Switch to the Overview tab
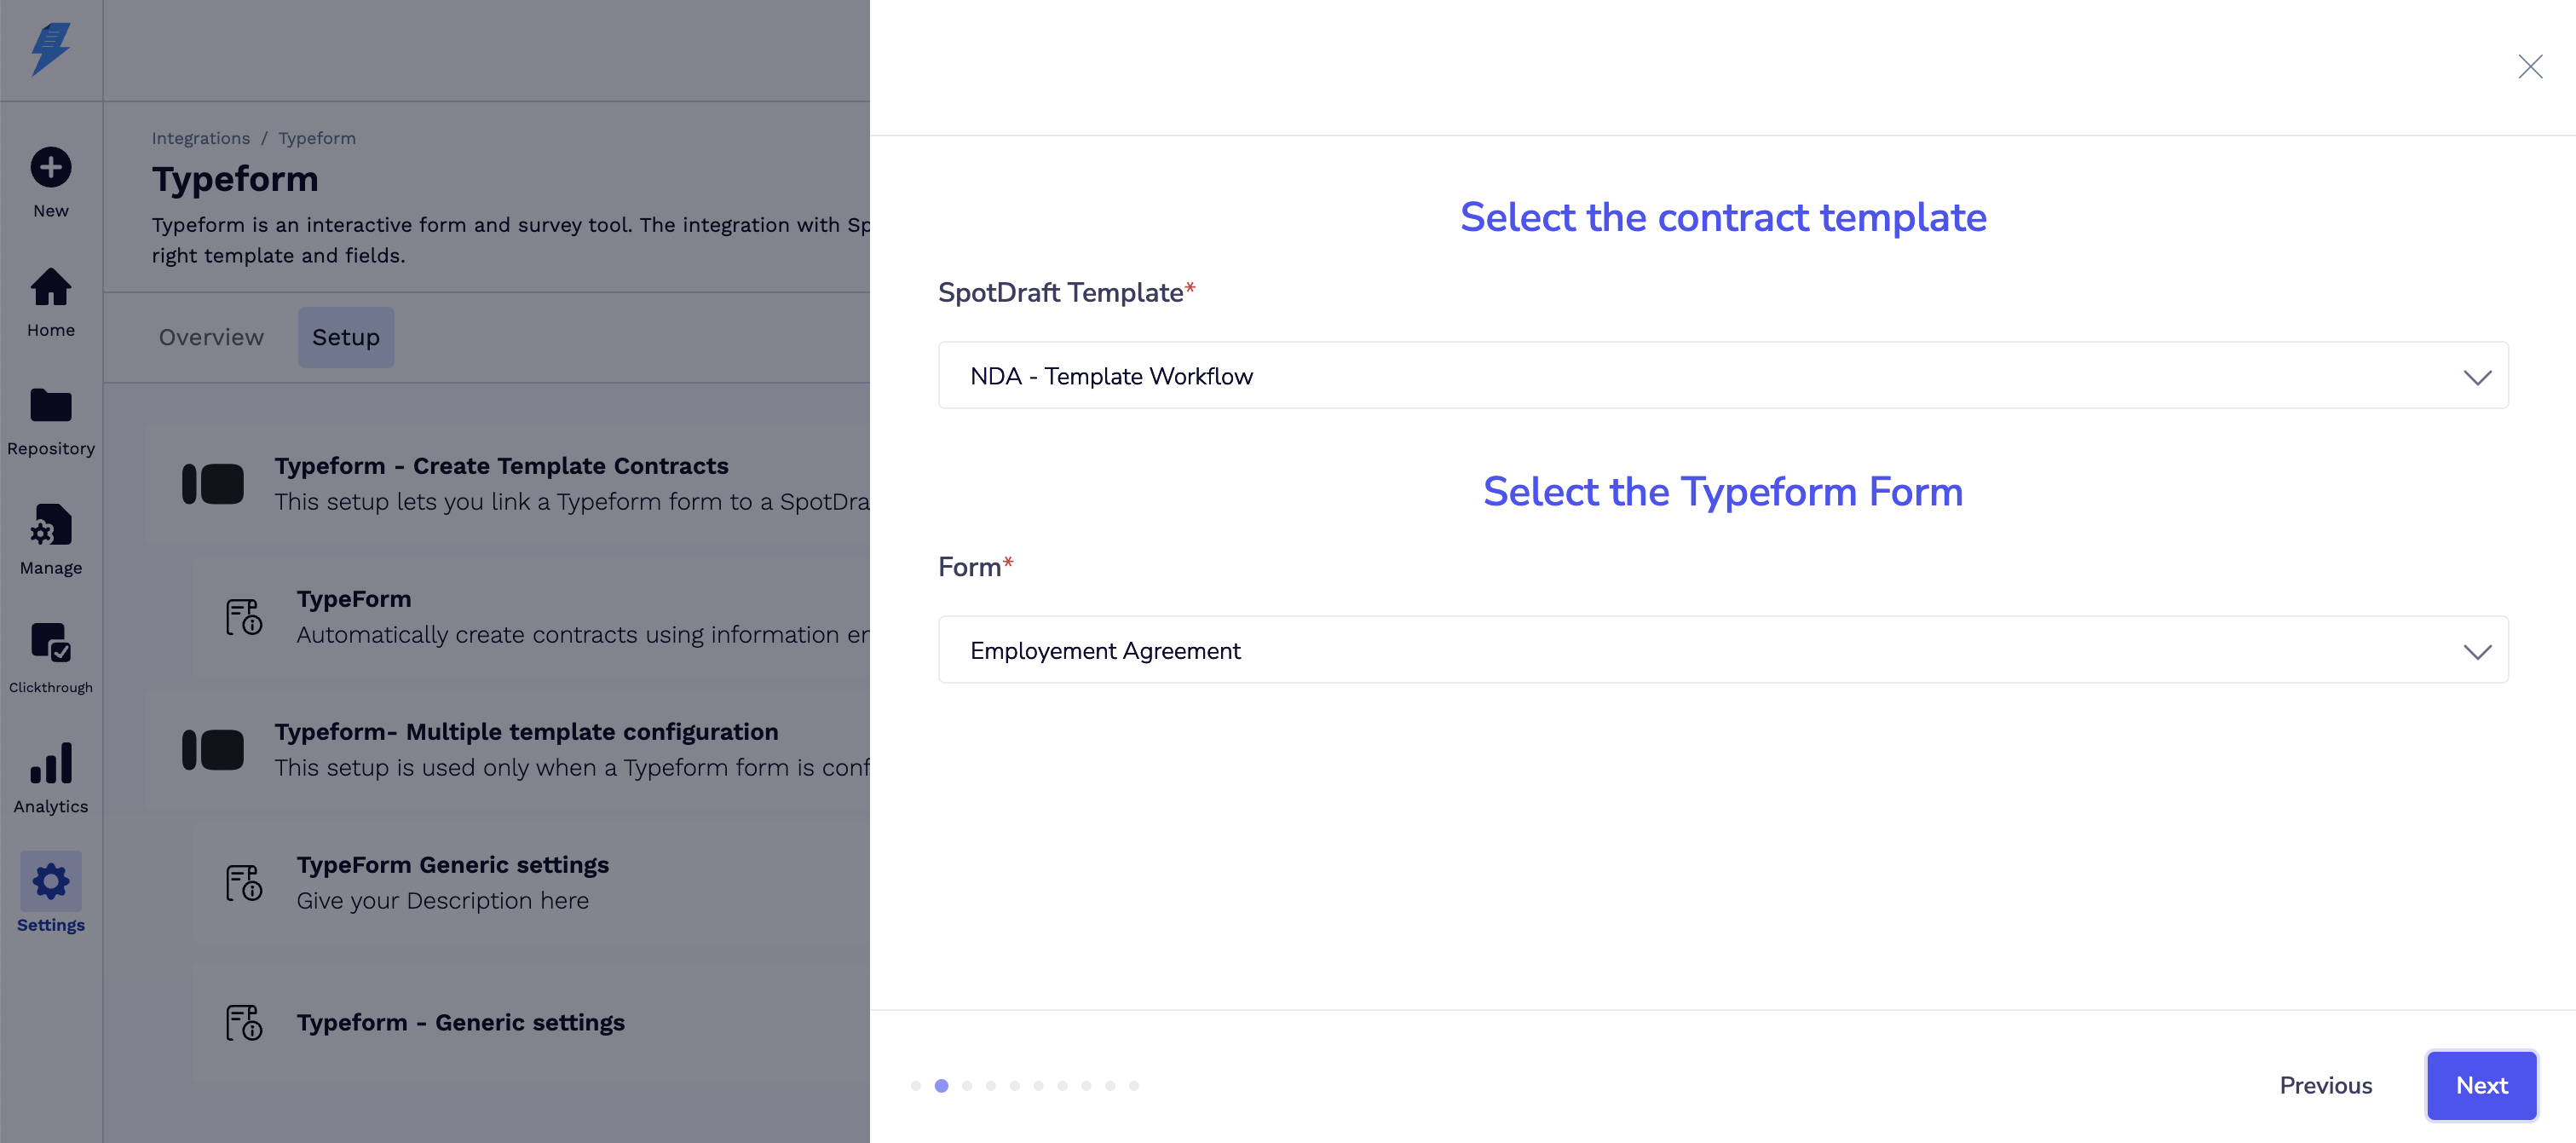 pyautogui.click(x=211, y=337)
